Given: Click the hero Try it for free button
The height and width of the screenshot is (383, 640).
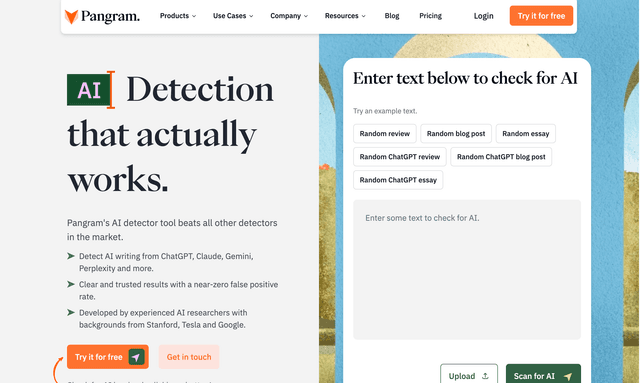Looking at the screenshot, I should point(108,357).
